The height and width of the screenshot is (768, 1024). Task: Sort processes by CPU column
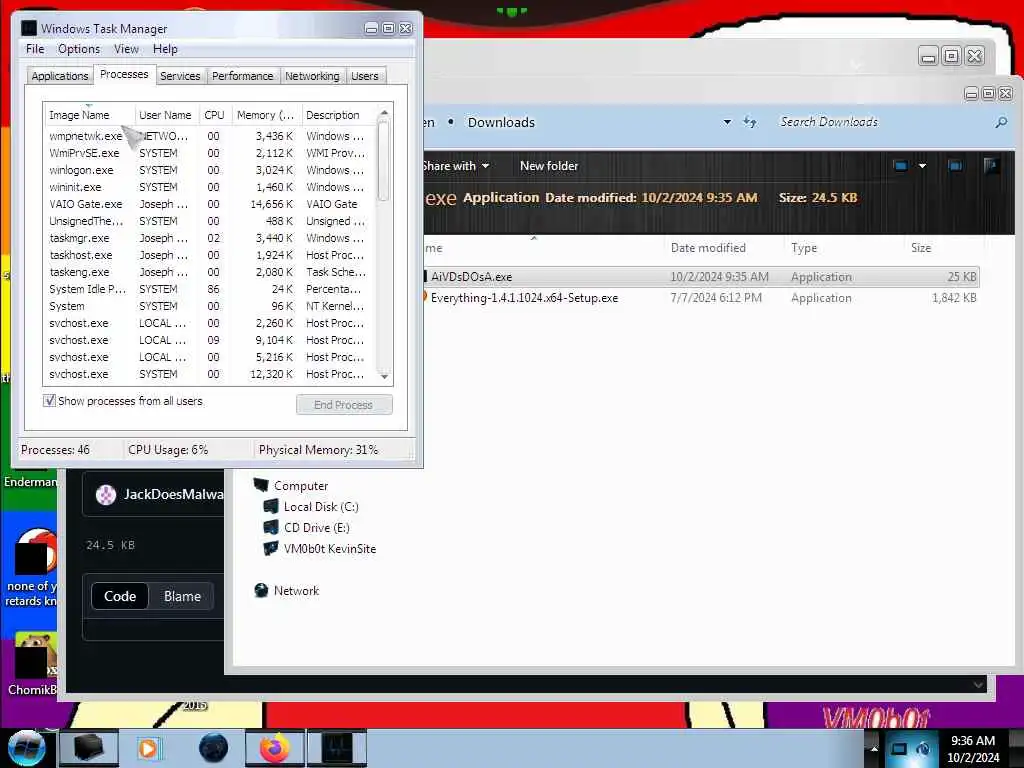214,115
